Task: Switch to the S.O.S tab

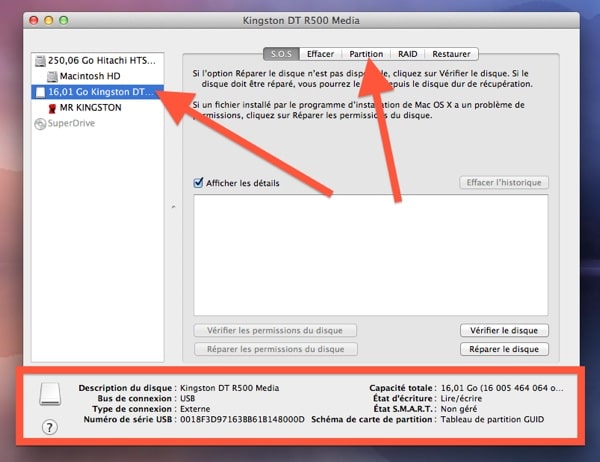Action: (x=281, y=54)
